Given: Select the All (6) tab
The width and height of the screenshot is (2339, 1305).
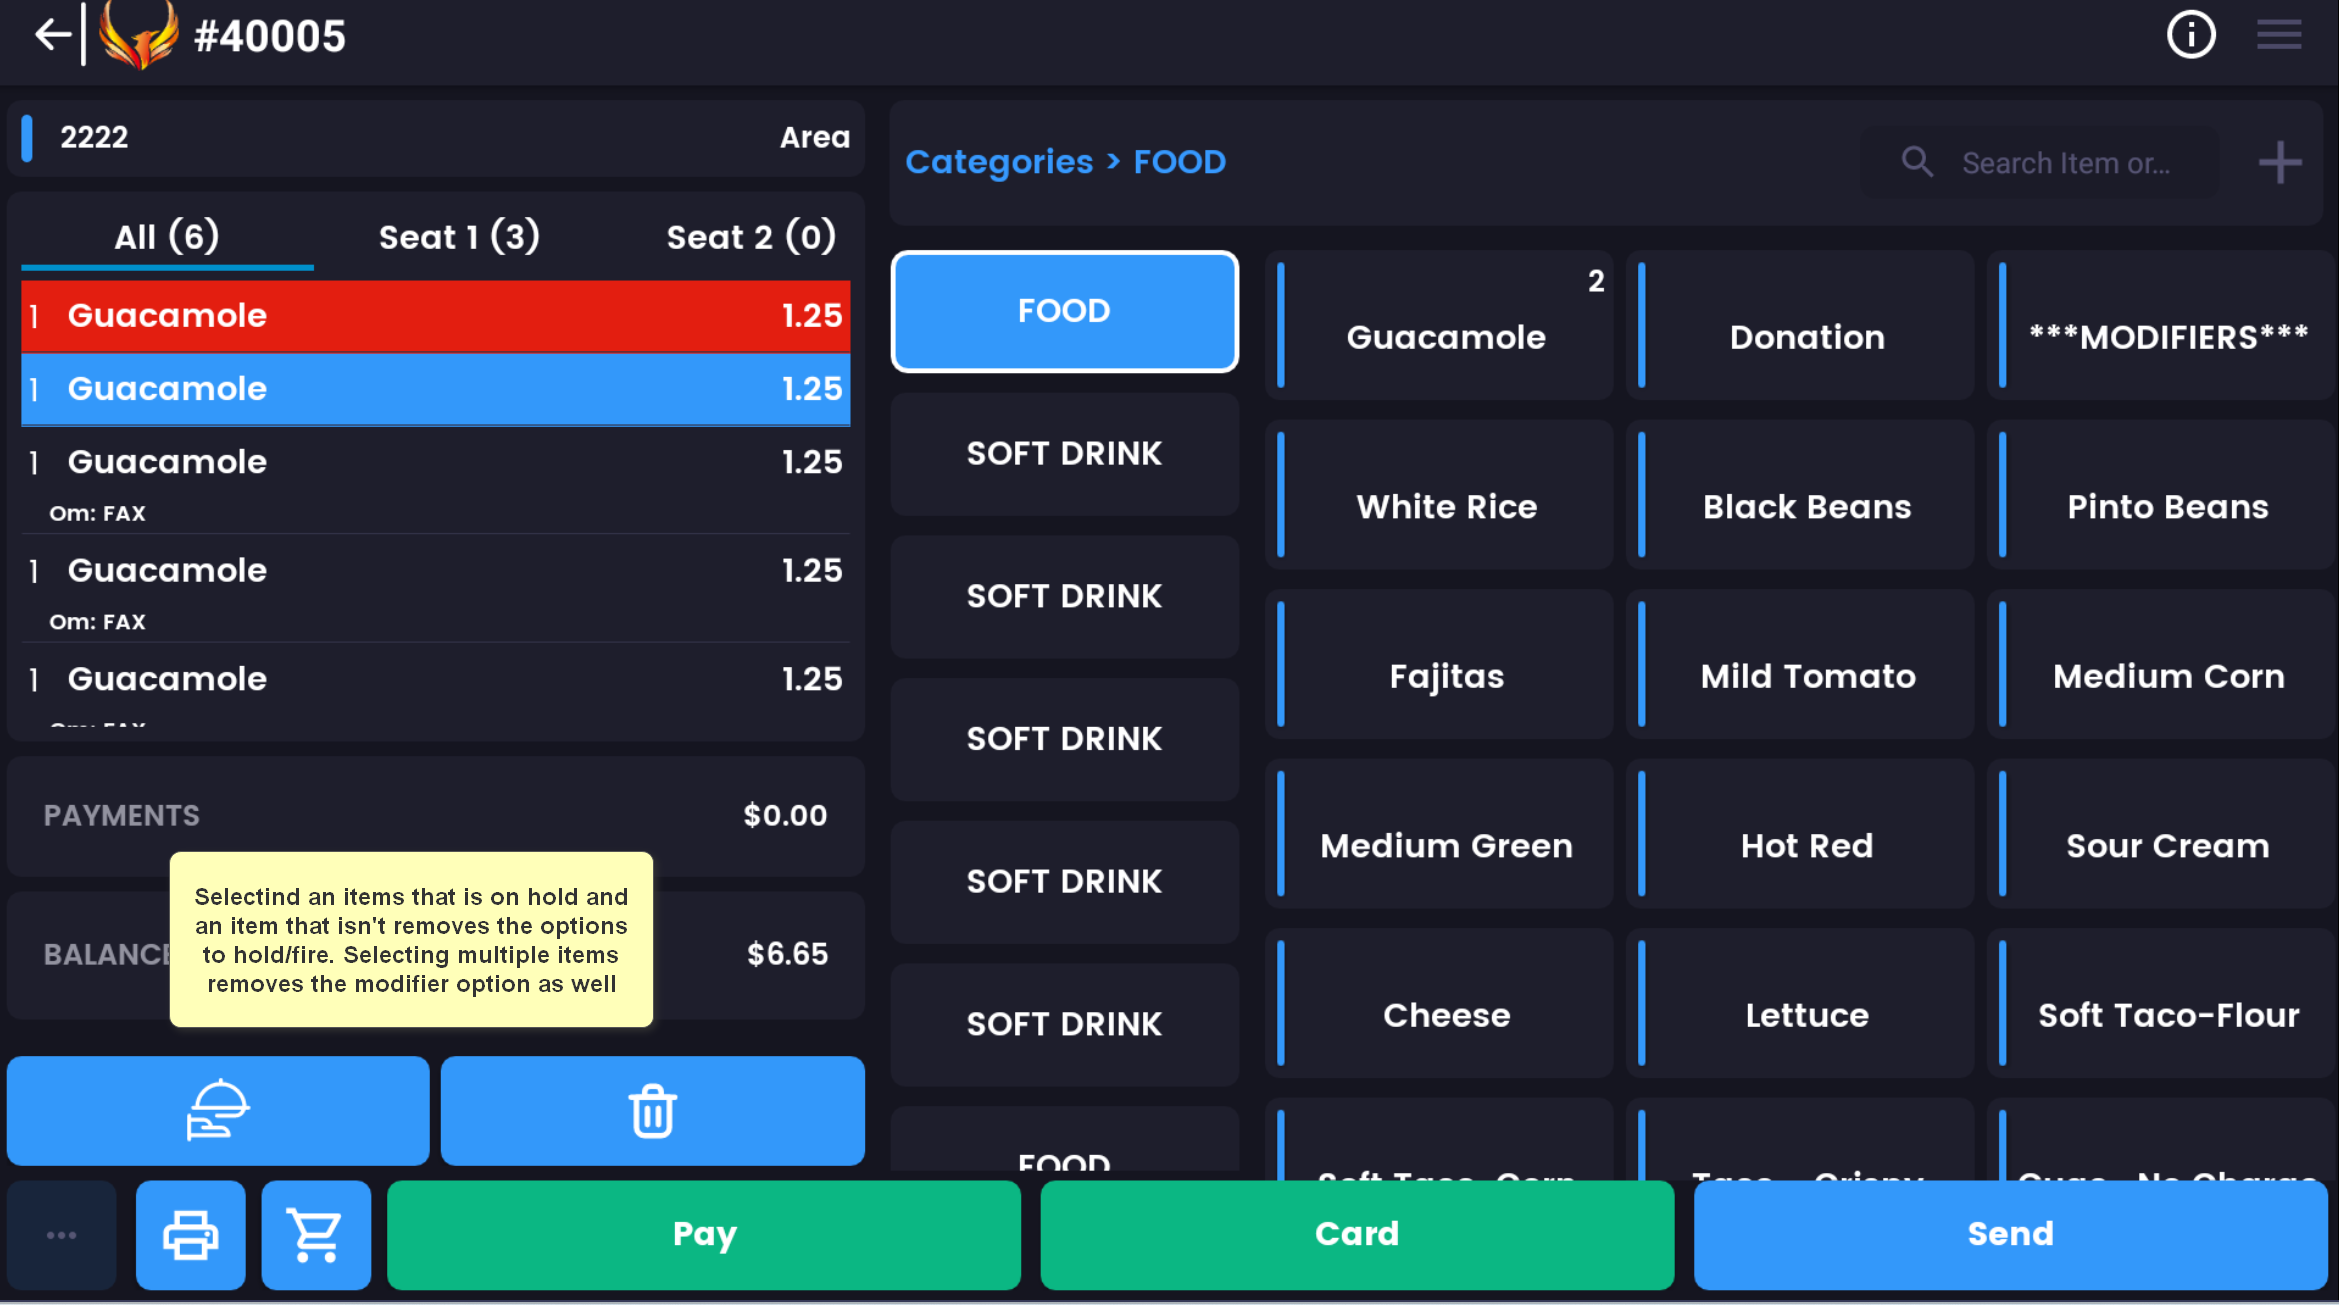Looking at the screenshot, I should (166, 237).
